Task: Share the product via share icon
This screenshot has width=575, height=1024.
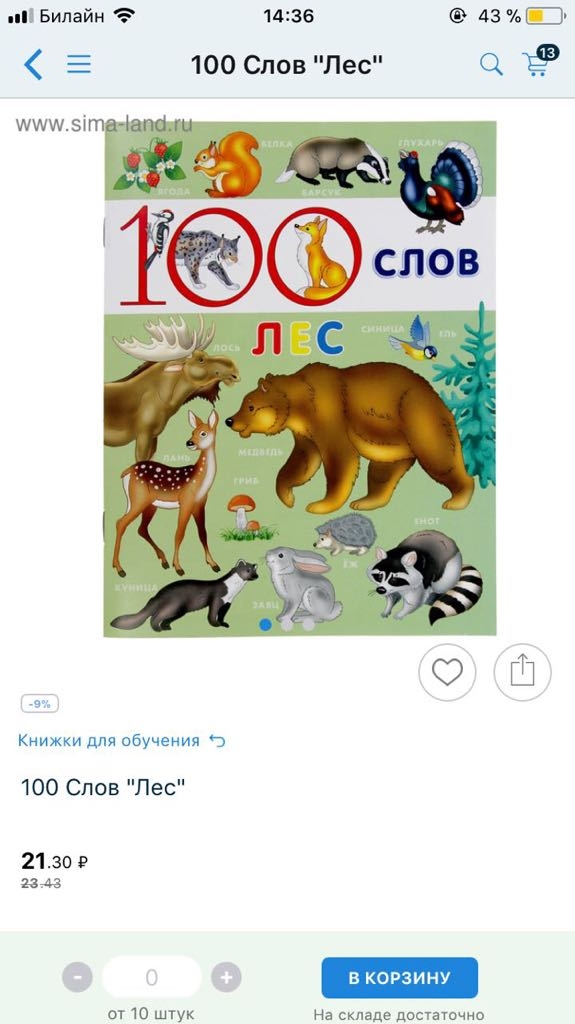Action: tap(523, 672)
